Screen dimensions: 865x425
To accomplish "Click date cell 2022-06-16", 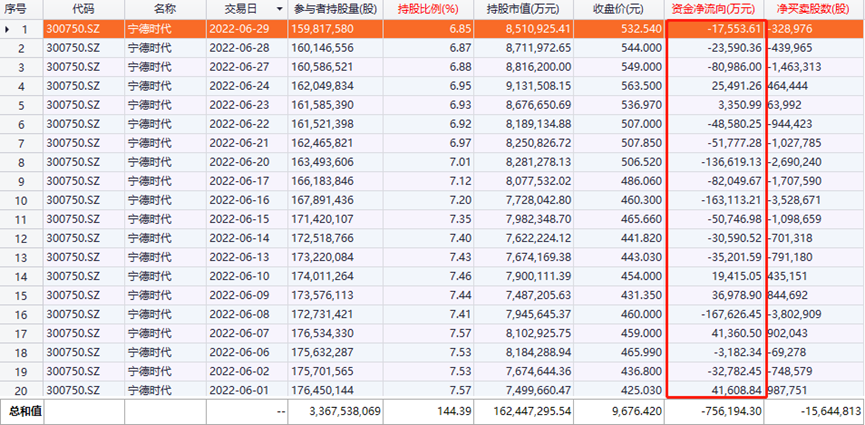I will coord(238,200).
